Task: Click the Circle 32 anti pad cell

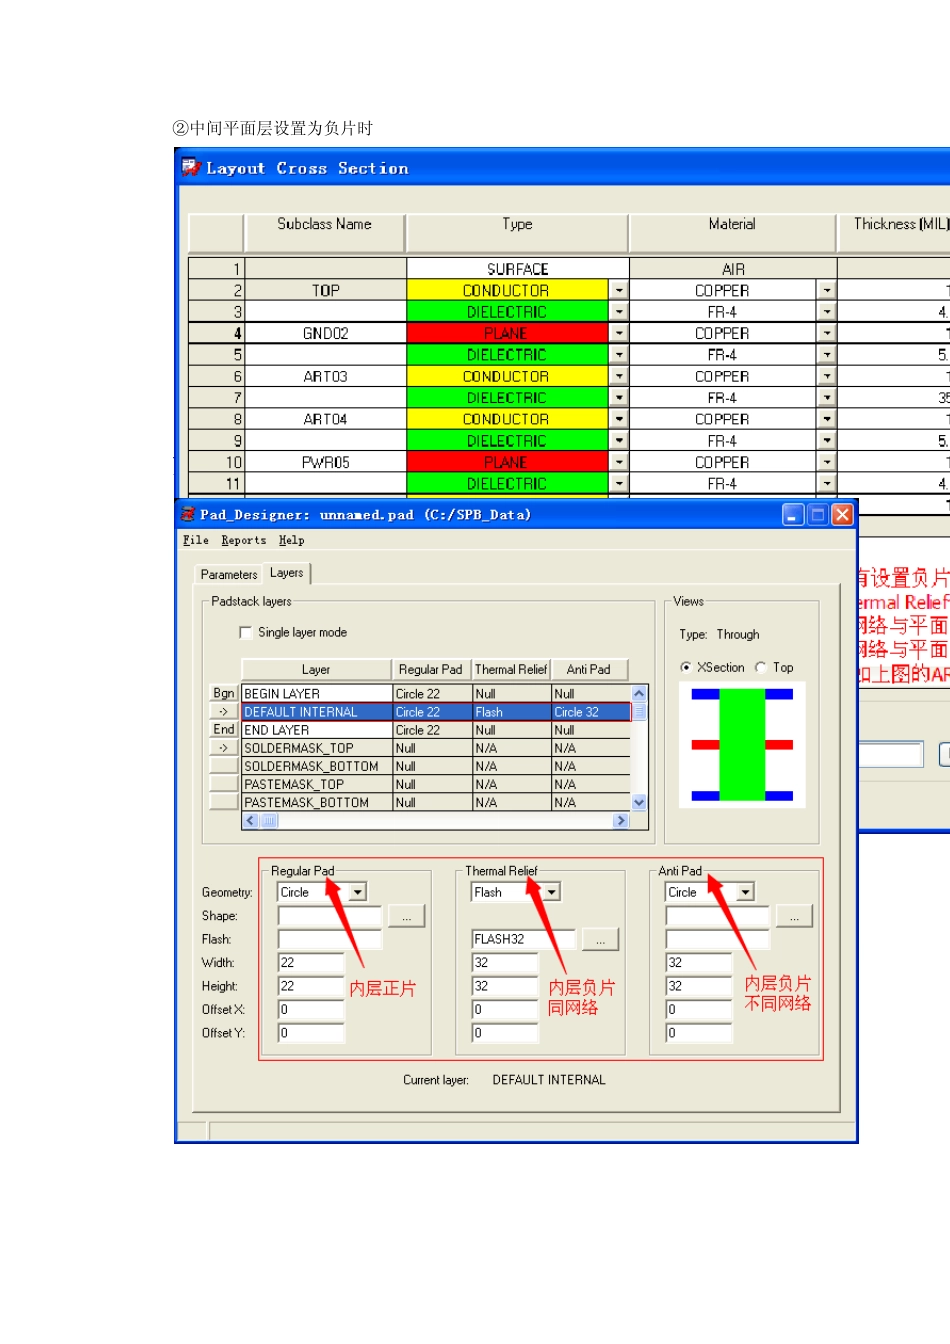Action: [590, 712]
